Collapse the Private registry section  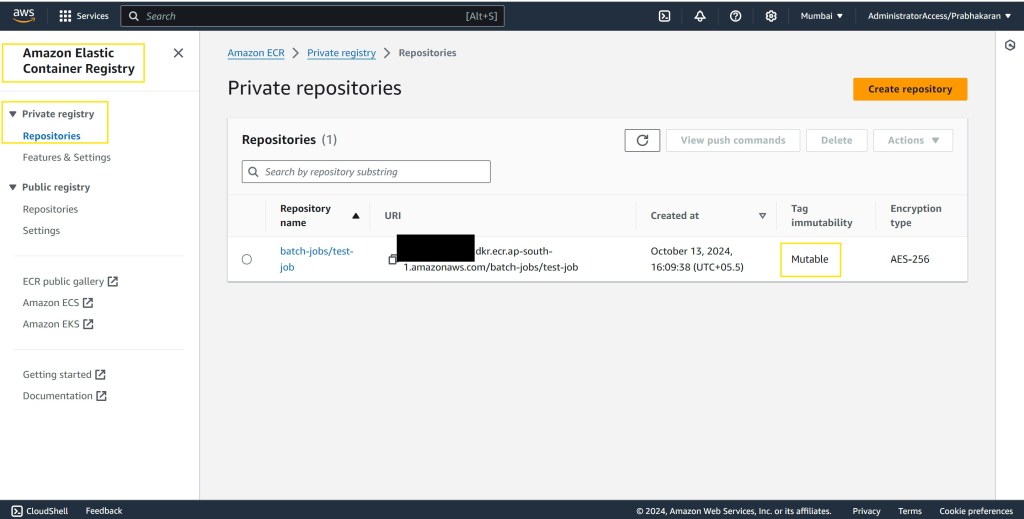(12, 114)
